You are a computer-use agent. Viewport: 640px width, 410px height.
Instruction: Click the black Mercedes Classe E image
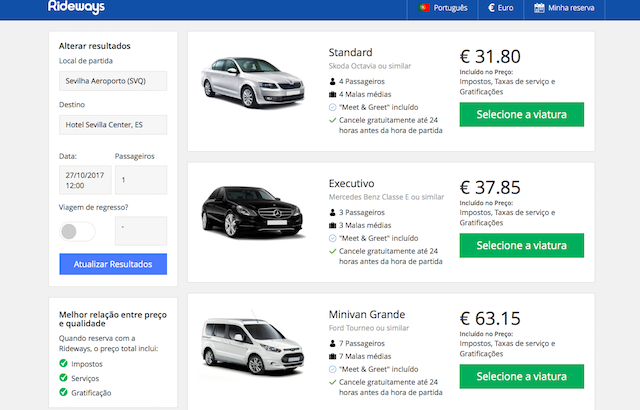pyautogui.click(x=252, y=211)
